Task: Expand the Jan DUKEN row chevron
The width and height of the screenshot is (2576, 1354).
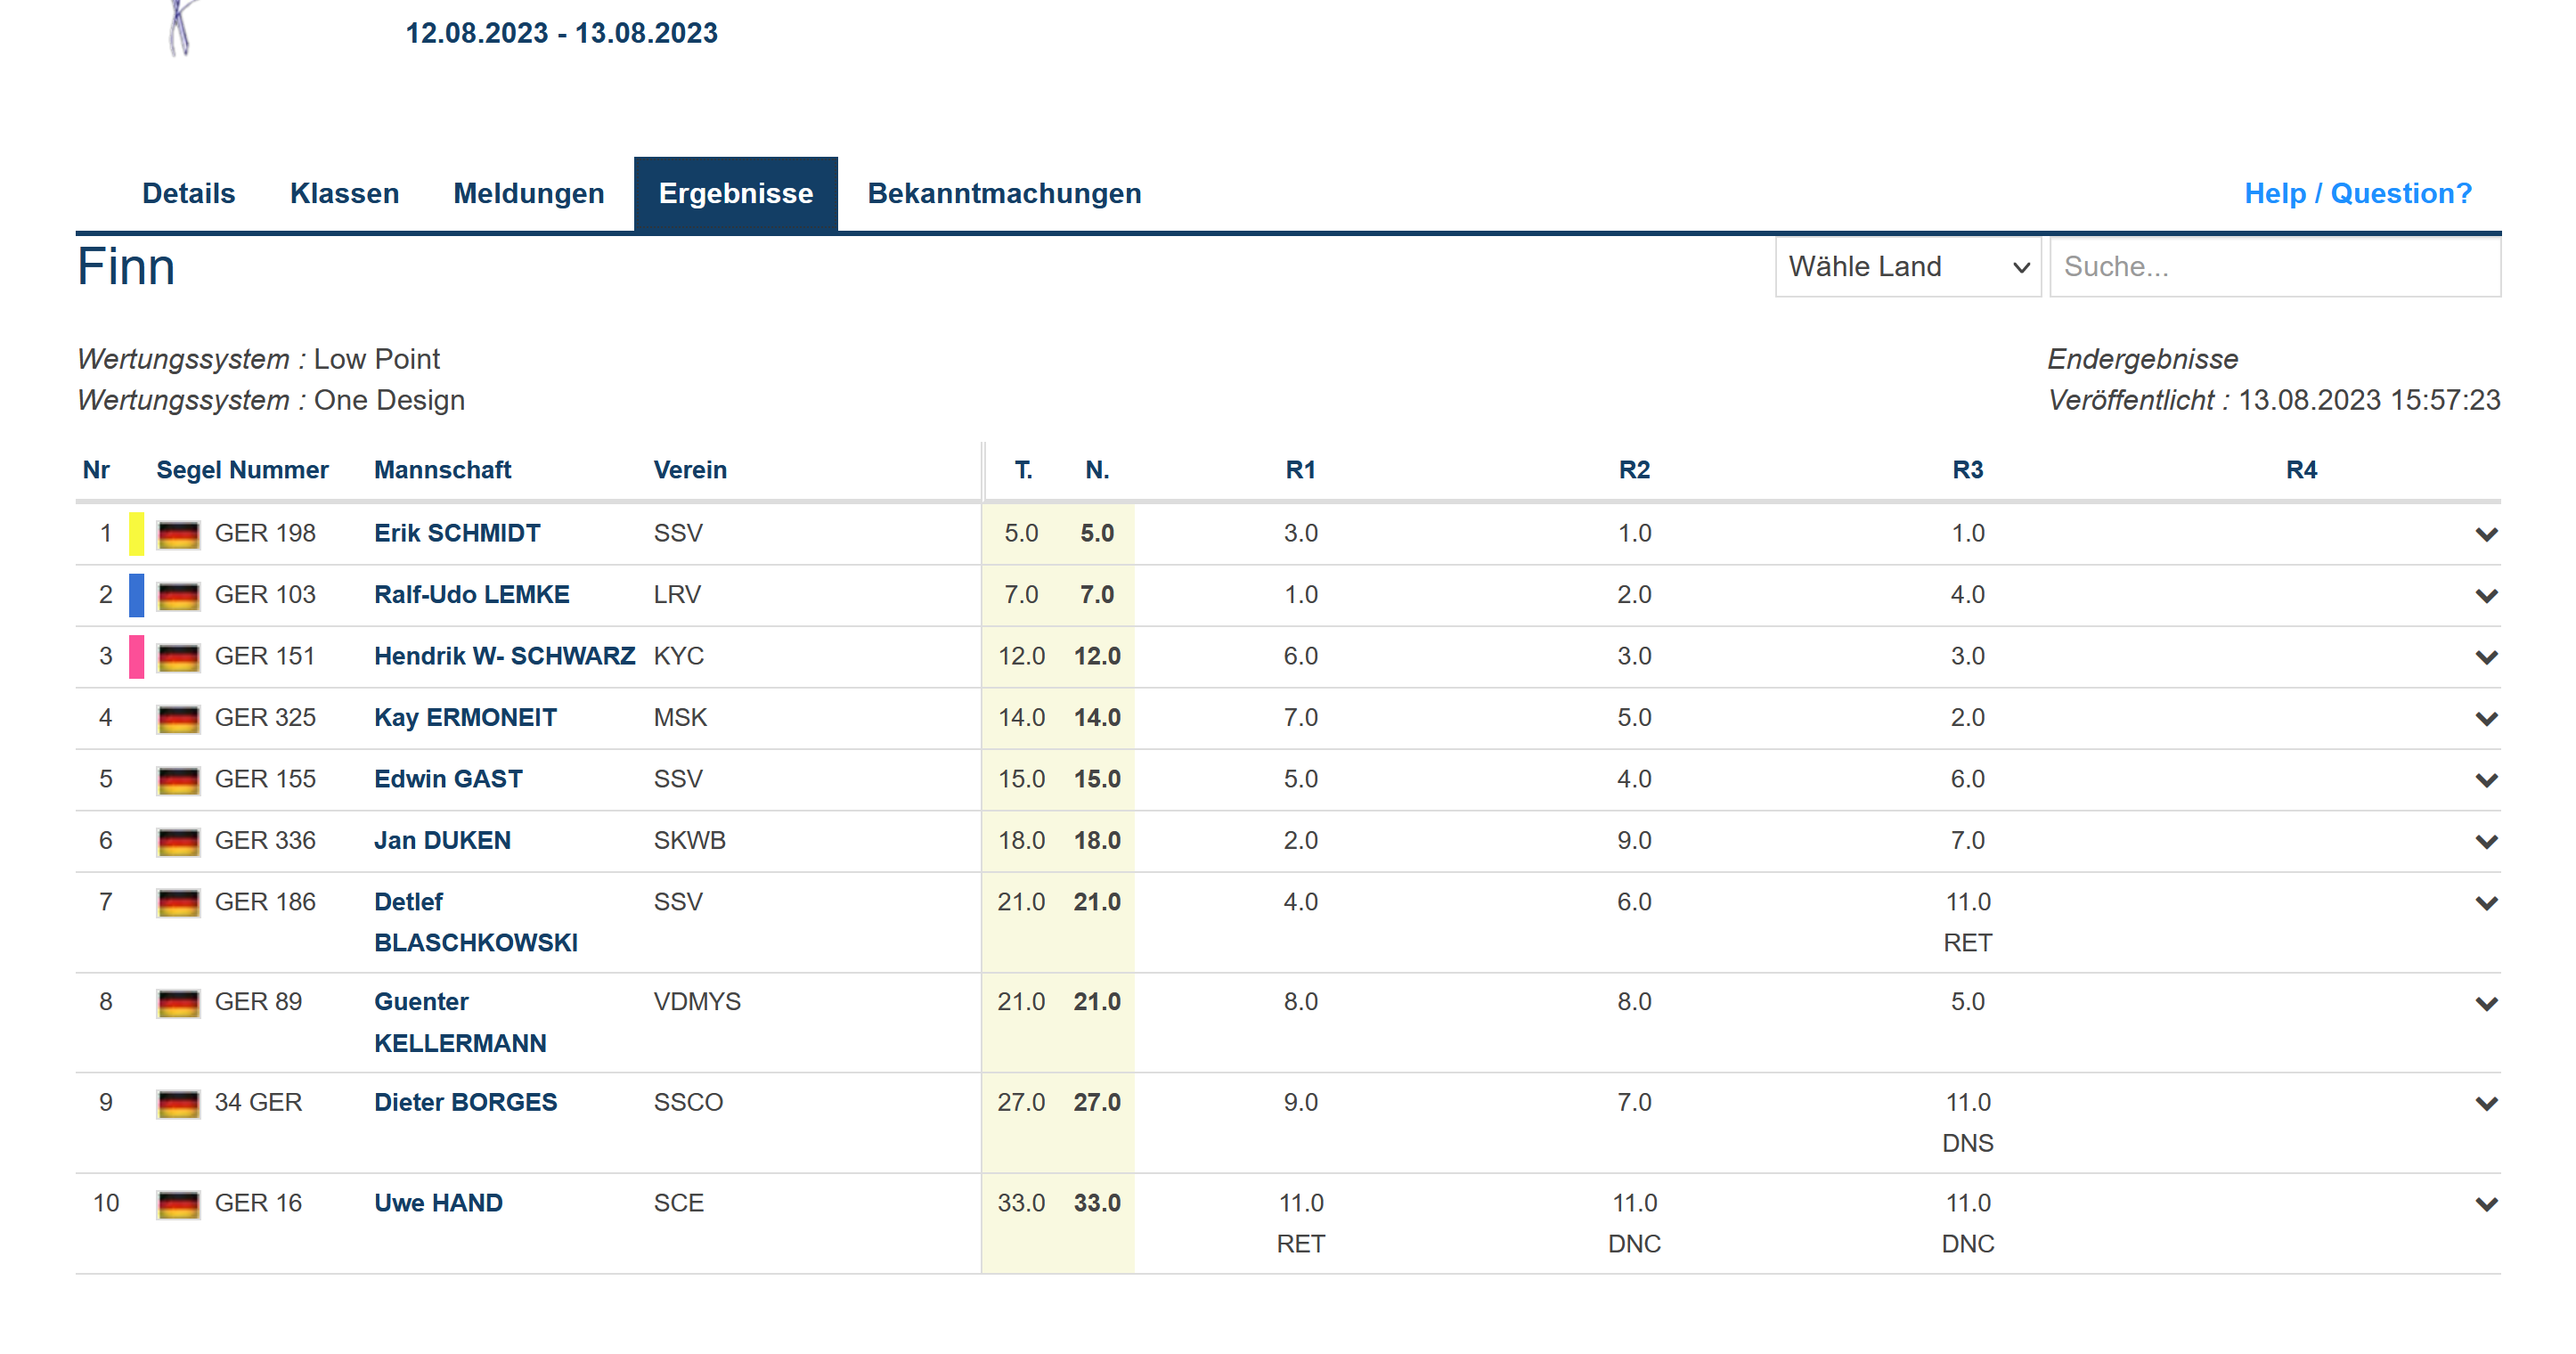Action: click(x=2486, y=842)
